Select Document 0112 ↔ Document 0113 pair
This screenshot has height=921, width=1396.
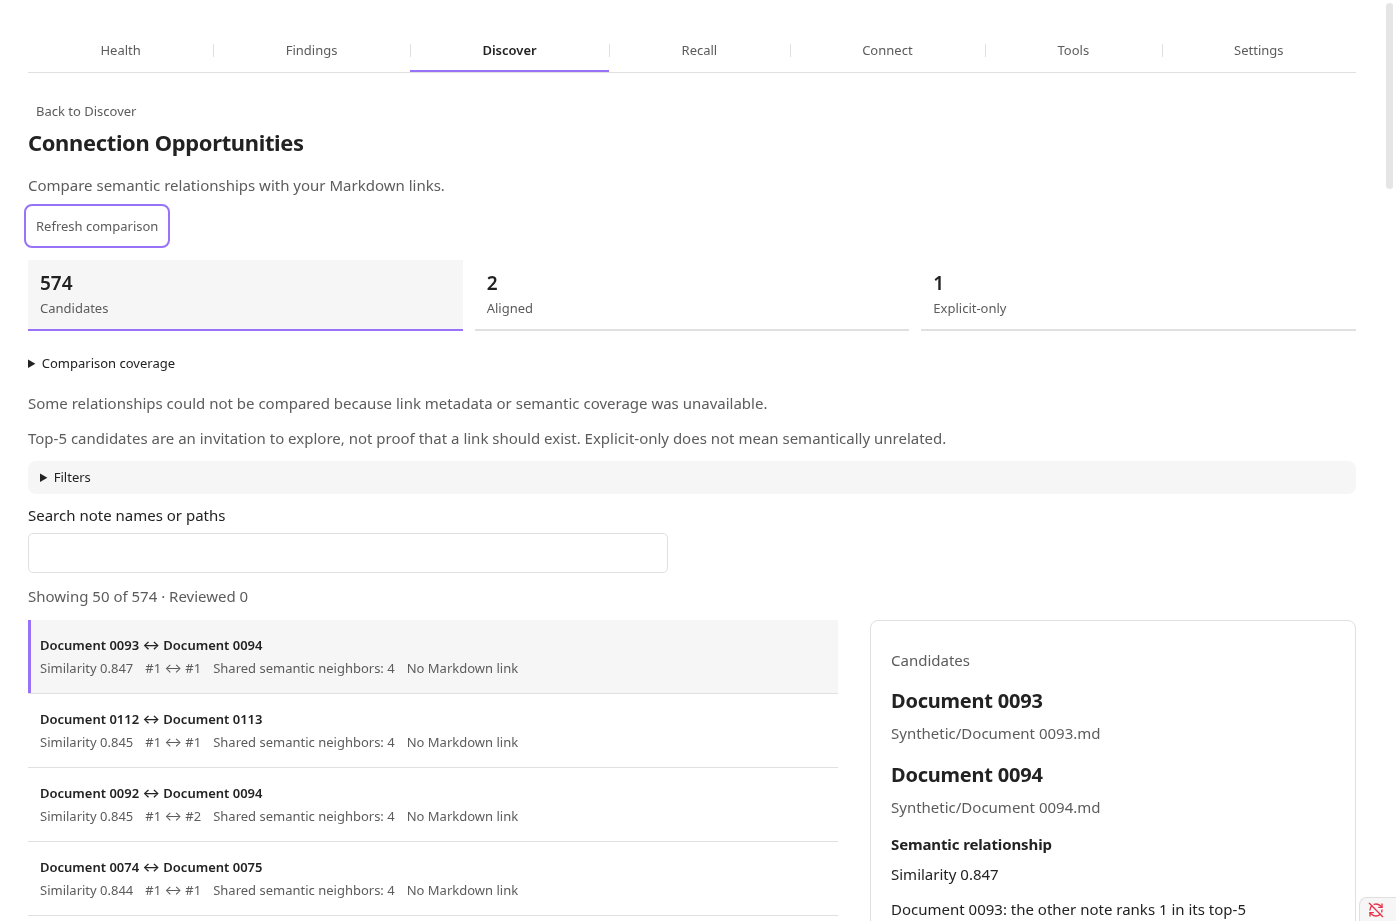coord(433,731)
